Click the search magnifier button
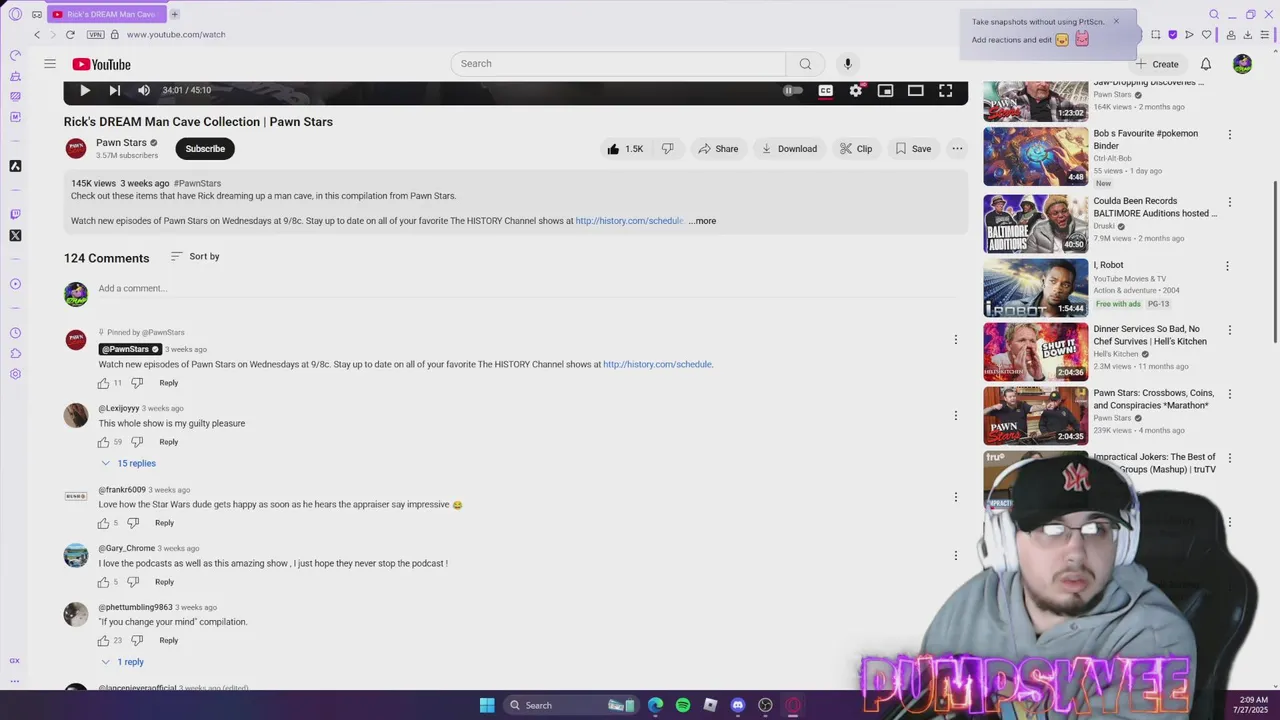Viewport: 1280px width, 720px height. pyautogui.click(x=805, y=64)
